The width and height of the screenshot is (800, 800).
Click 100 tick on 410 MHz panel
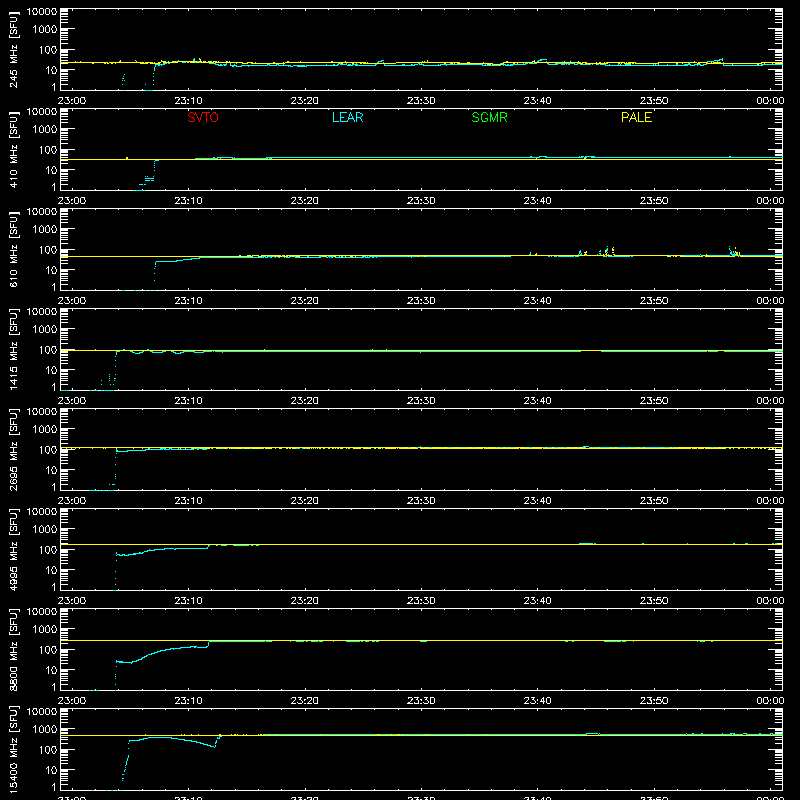tap(49, 150)
